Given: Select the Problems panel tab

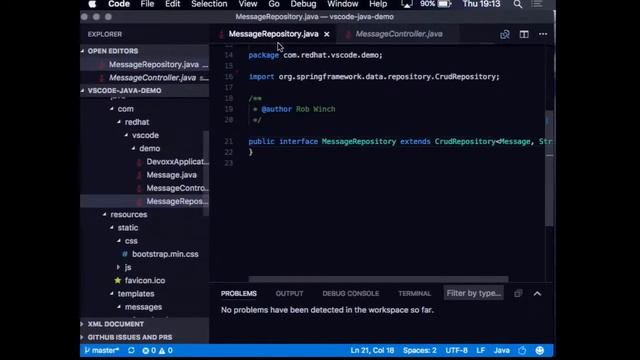Looking at the screenshot, I should pyautogui.click(x=239, y=293).
